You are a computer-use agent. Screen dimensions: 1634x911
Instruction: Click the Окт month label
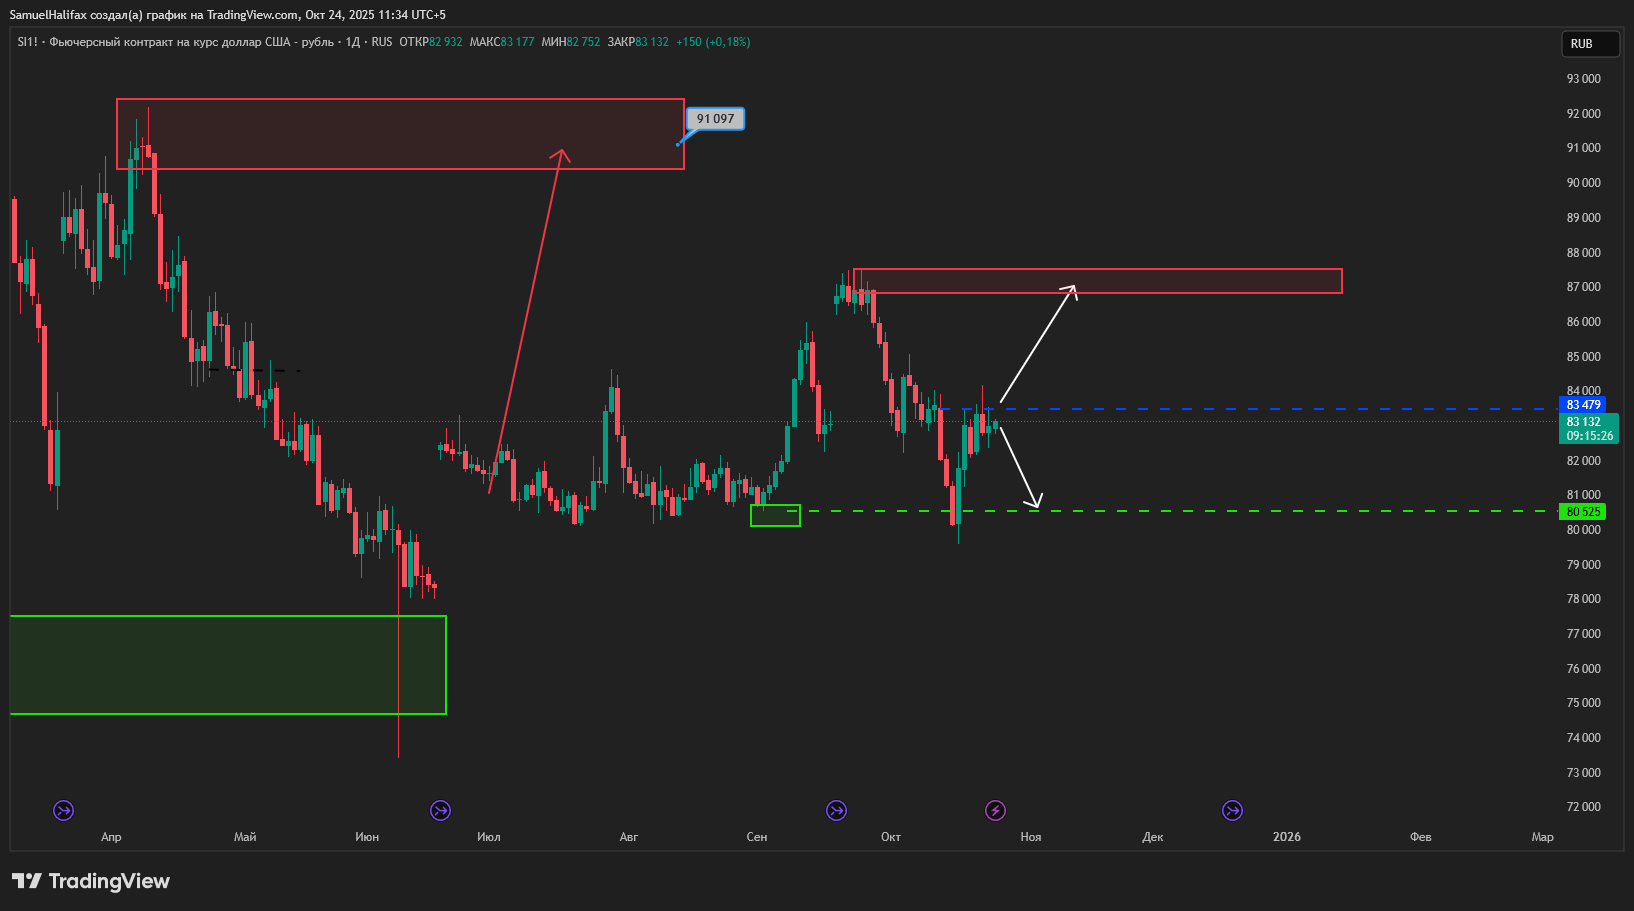click(891, 837)
